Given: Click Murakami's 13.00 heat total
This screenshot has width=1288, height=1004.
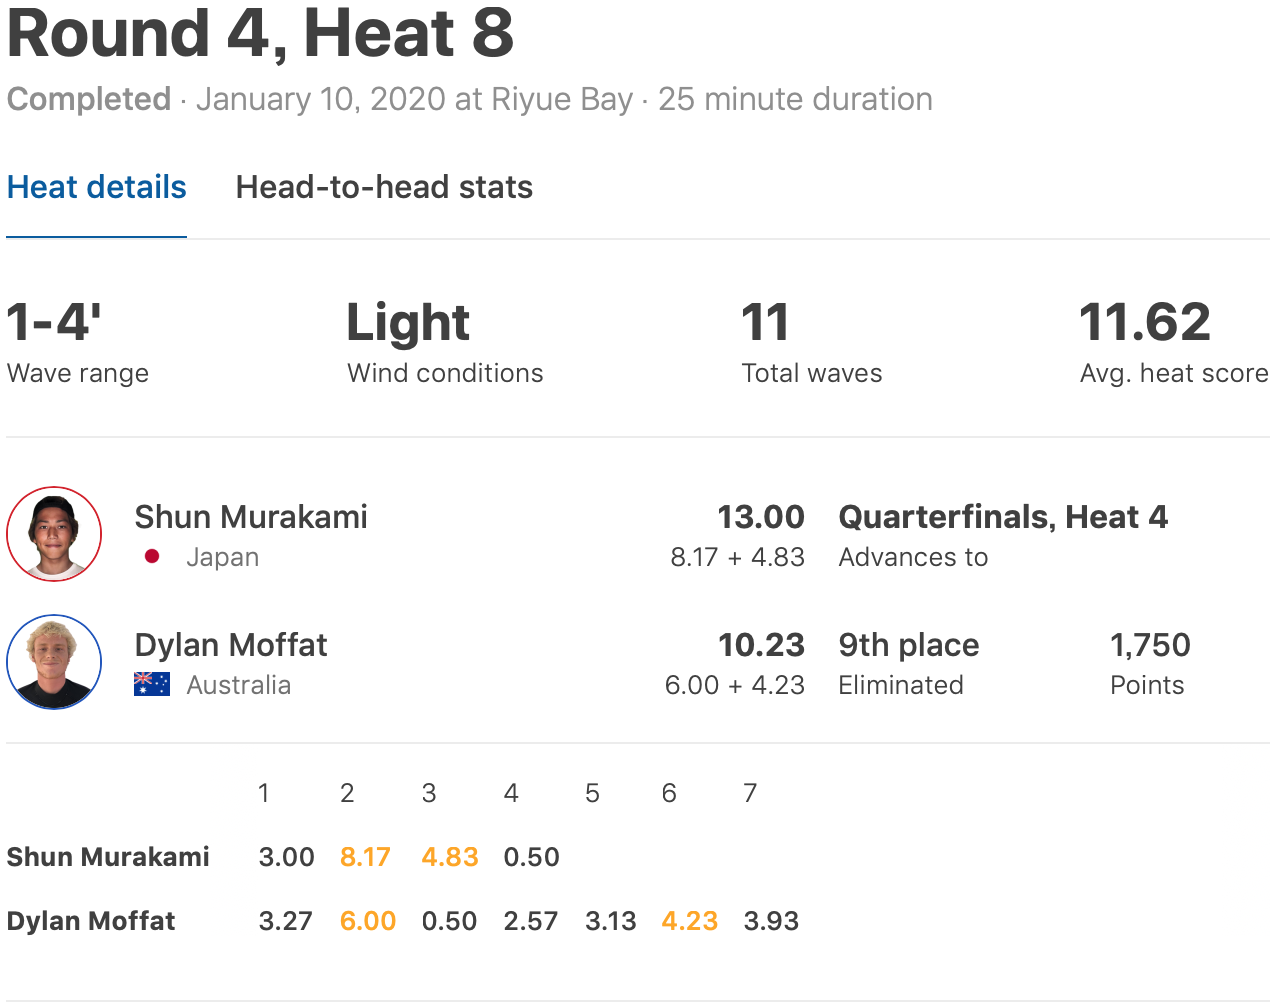Looking at the screenshot, I should [x=760, y=517].
